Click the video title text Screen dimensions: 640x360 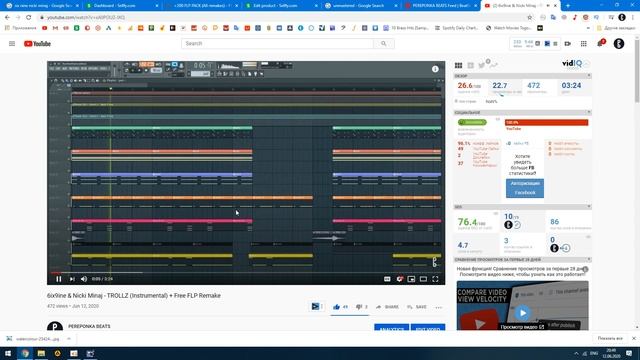tap(134, 296)
